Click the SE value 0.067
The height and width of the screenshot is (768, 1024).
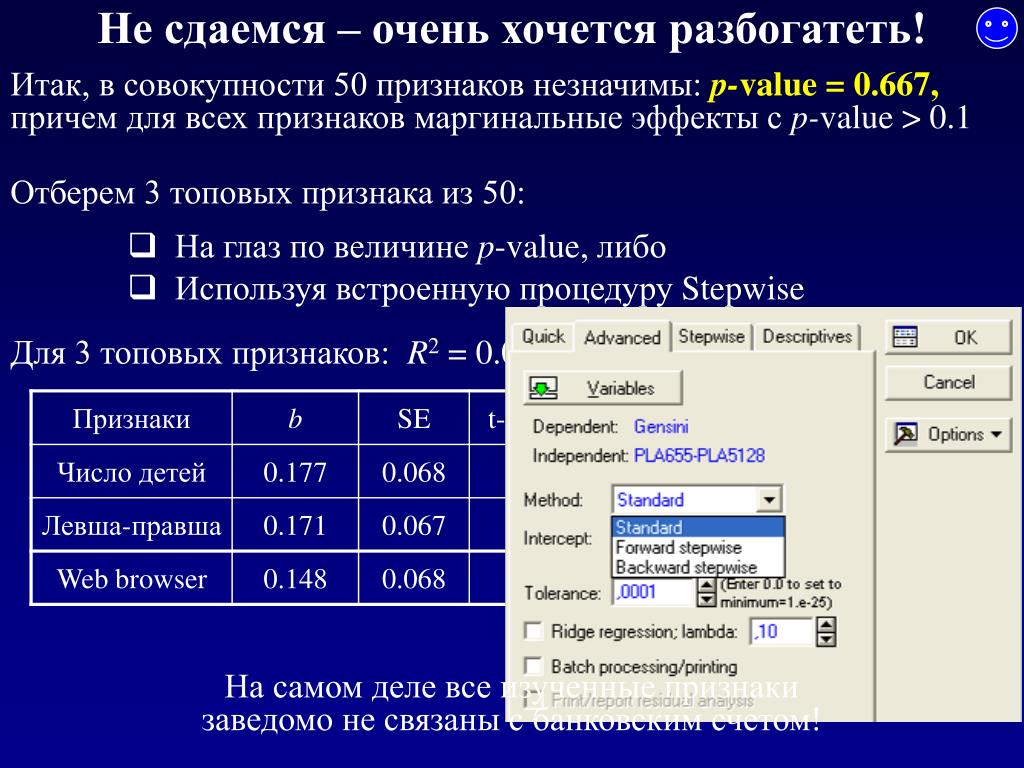413,526
